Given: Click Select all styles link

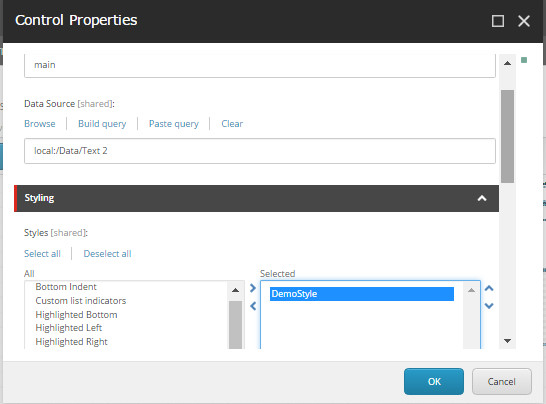Looking at the screenshot, I should click(x=42, y=254).
